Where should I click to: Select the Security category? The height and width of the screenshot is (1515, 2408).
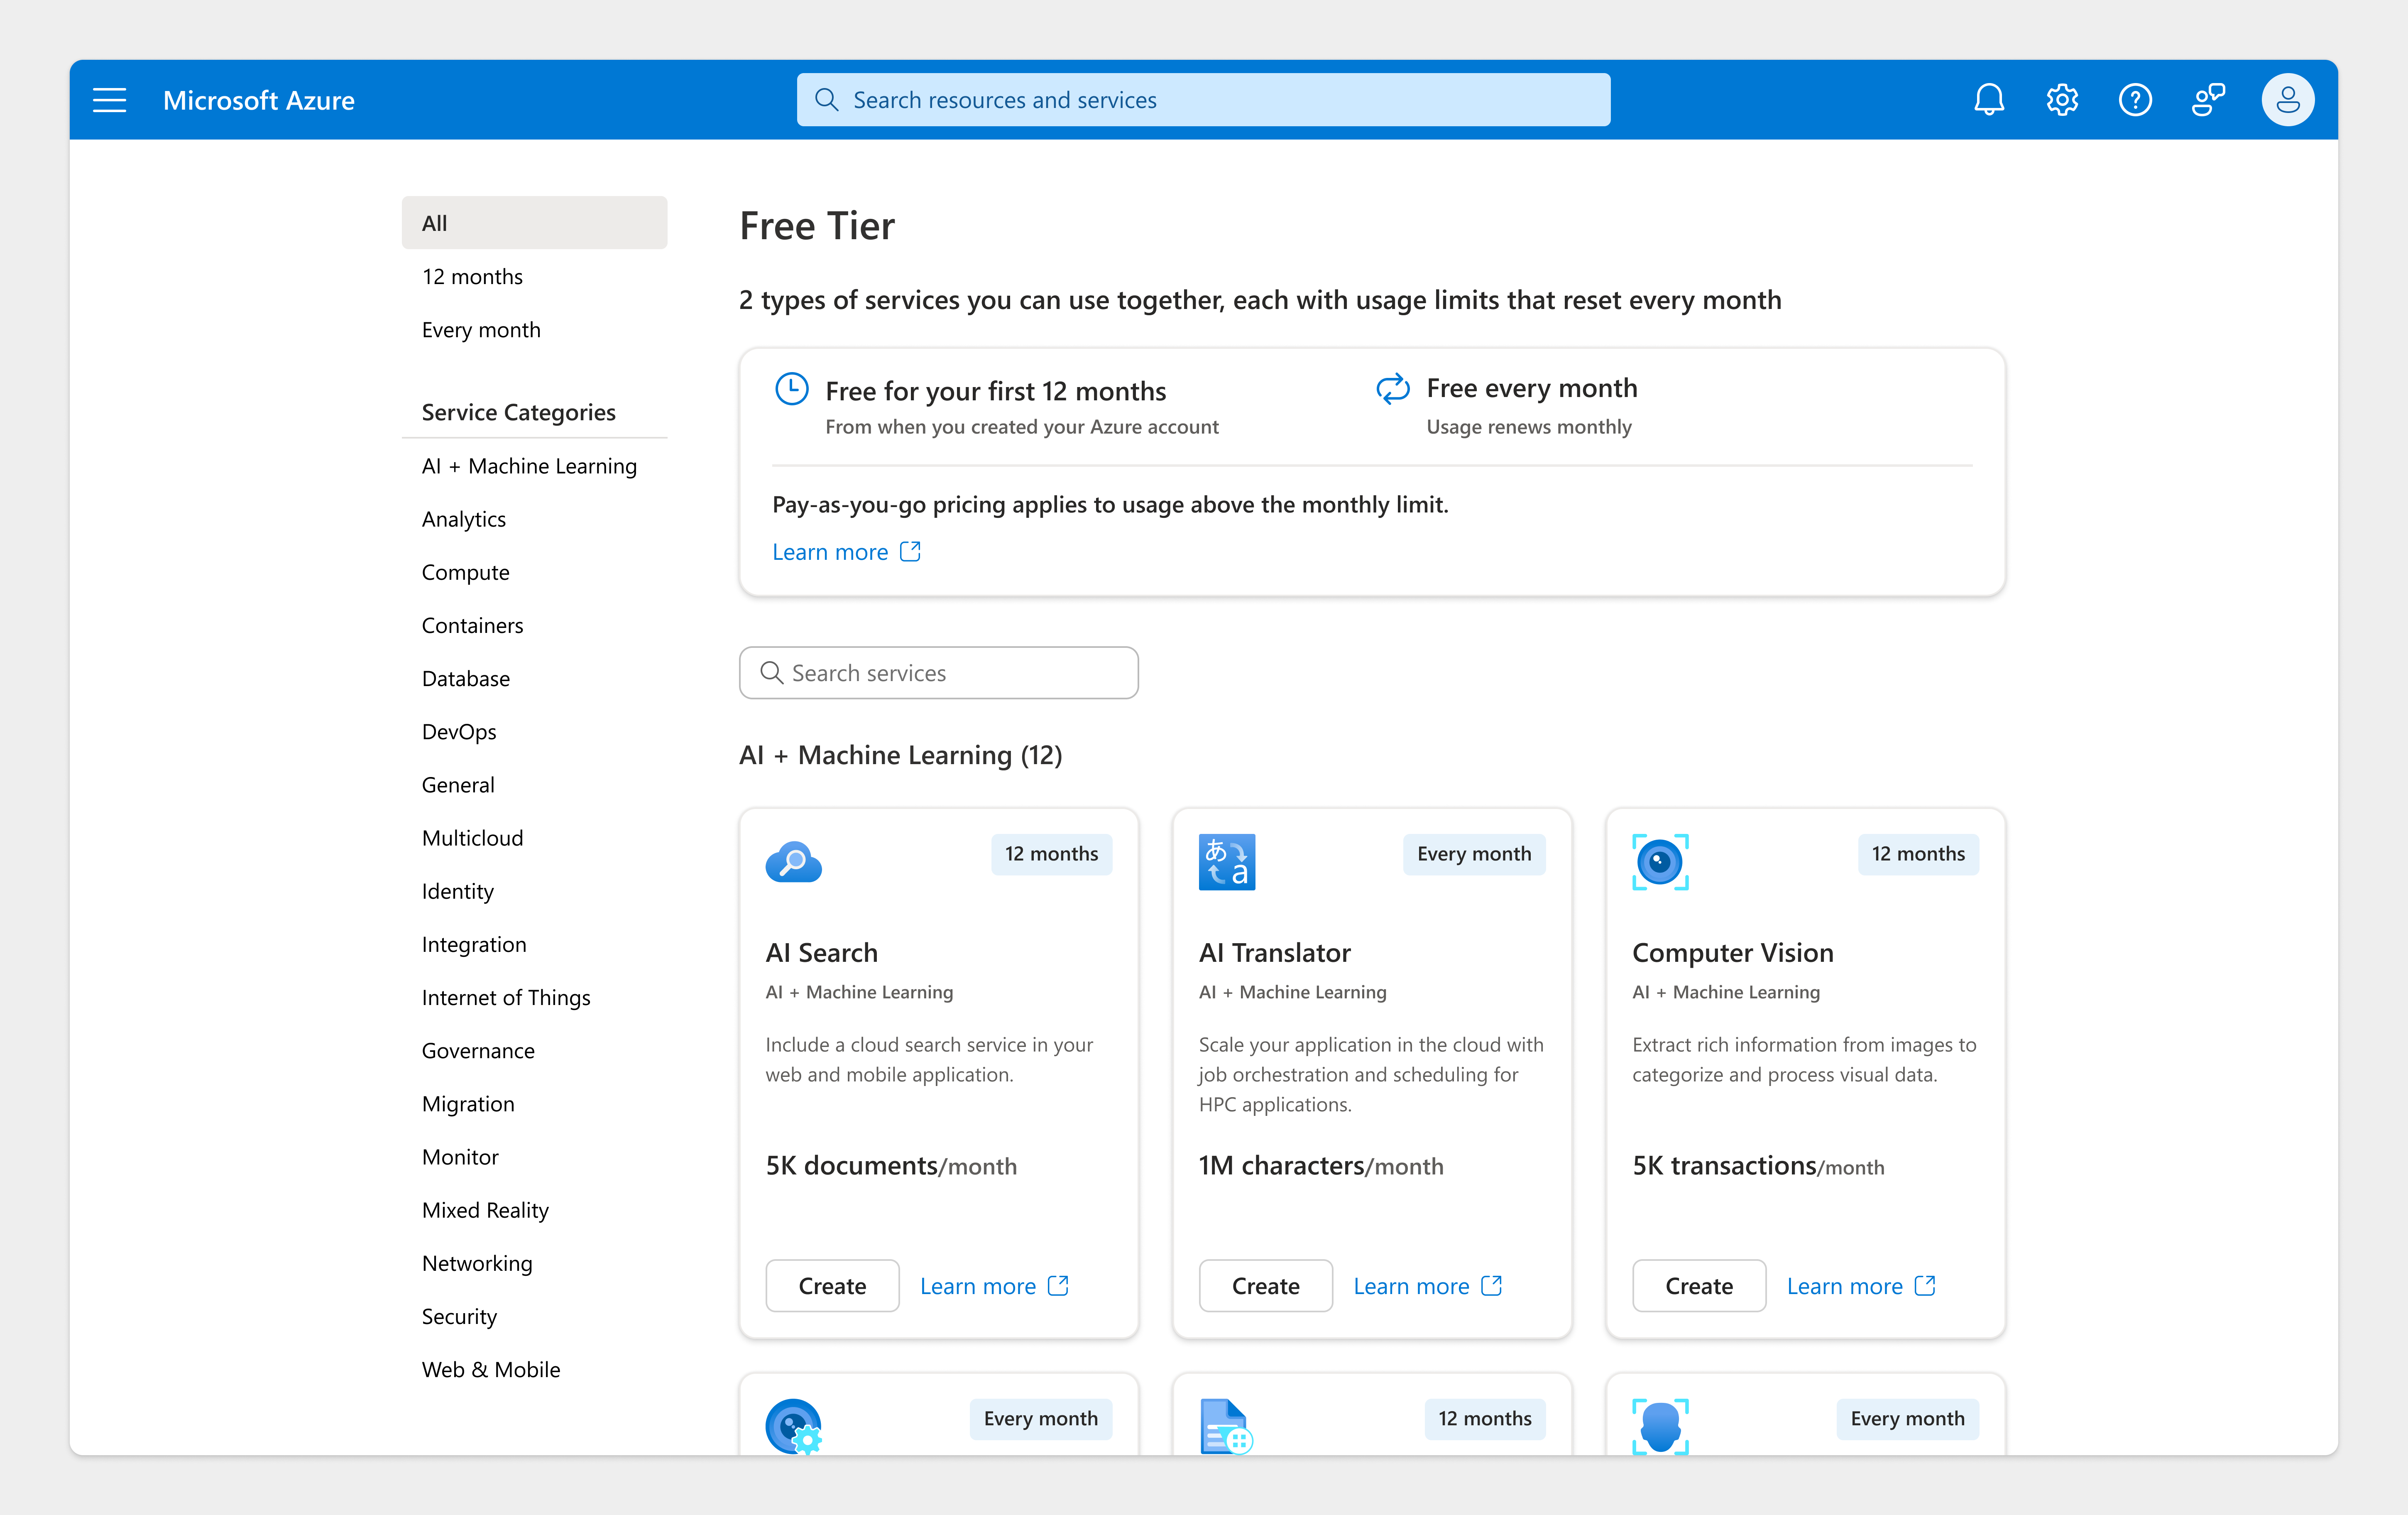(459, 1316)
